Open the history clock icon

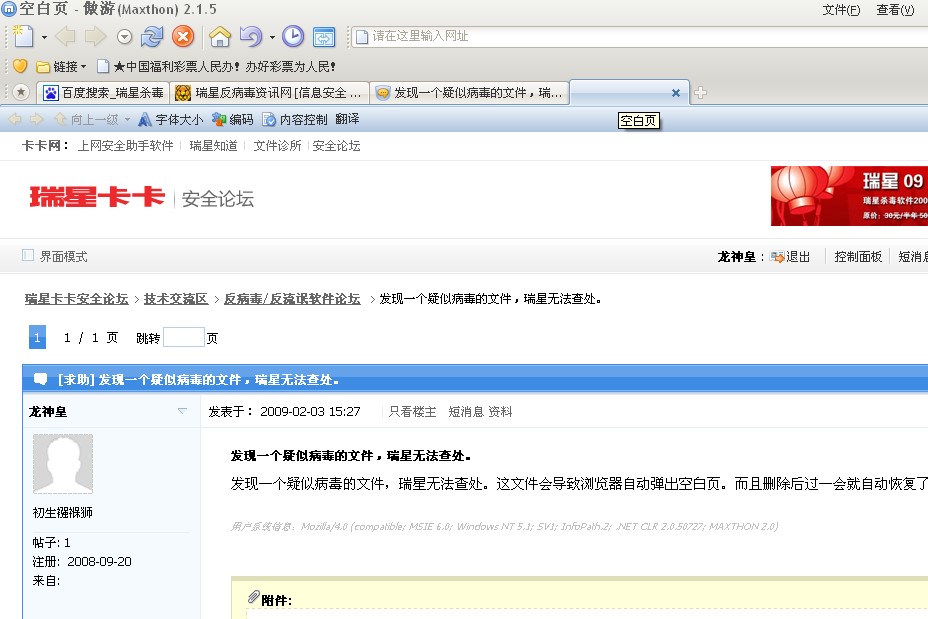pyautogui.click(x=293, y=37)
